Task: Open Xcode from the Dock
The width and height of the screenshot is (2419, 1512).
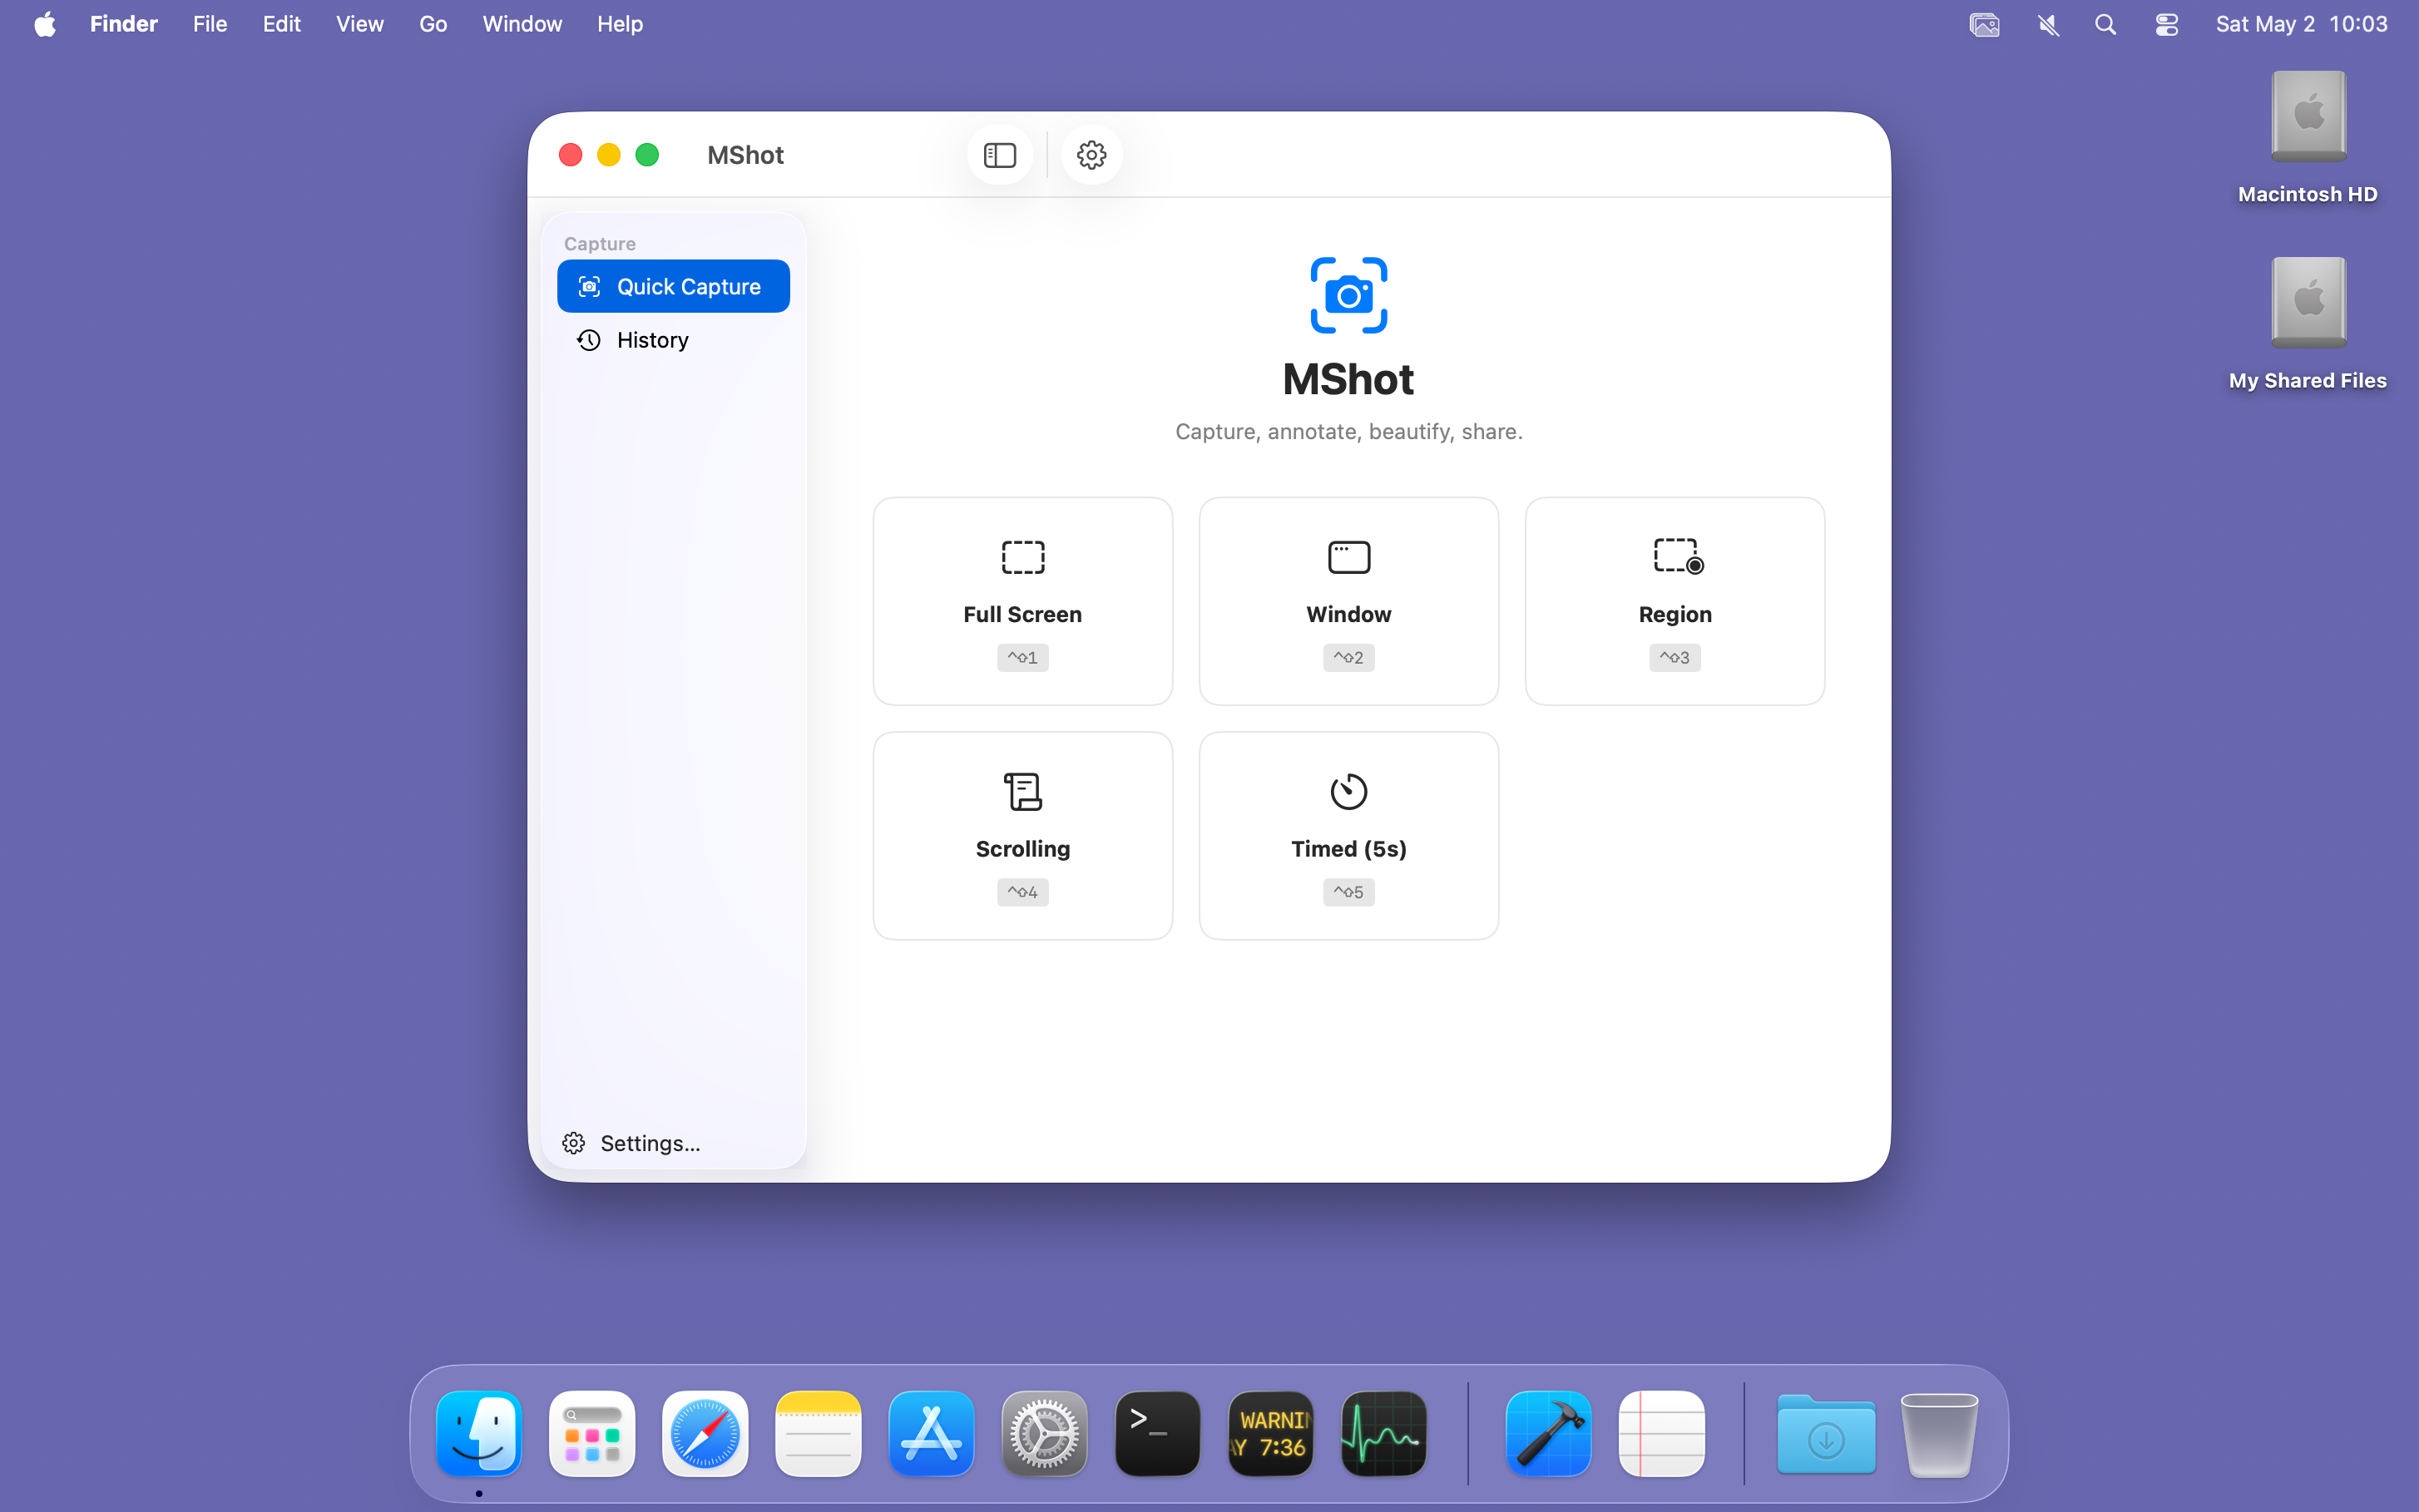Action: click(1548, 1433)
